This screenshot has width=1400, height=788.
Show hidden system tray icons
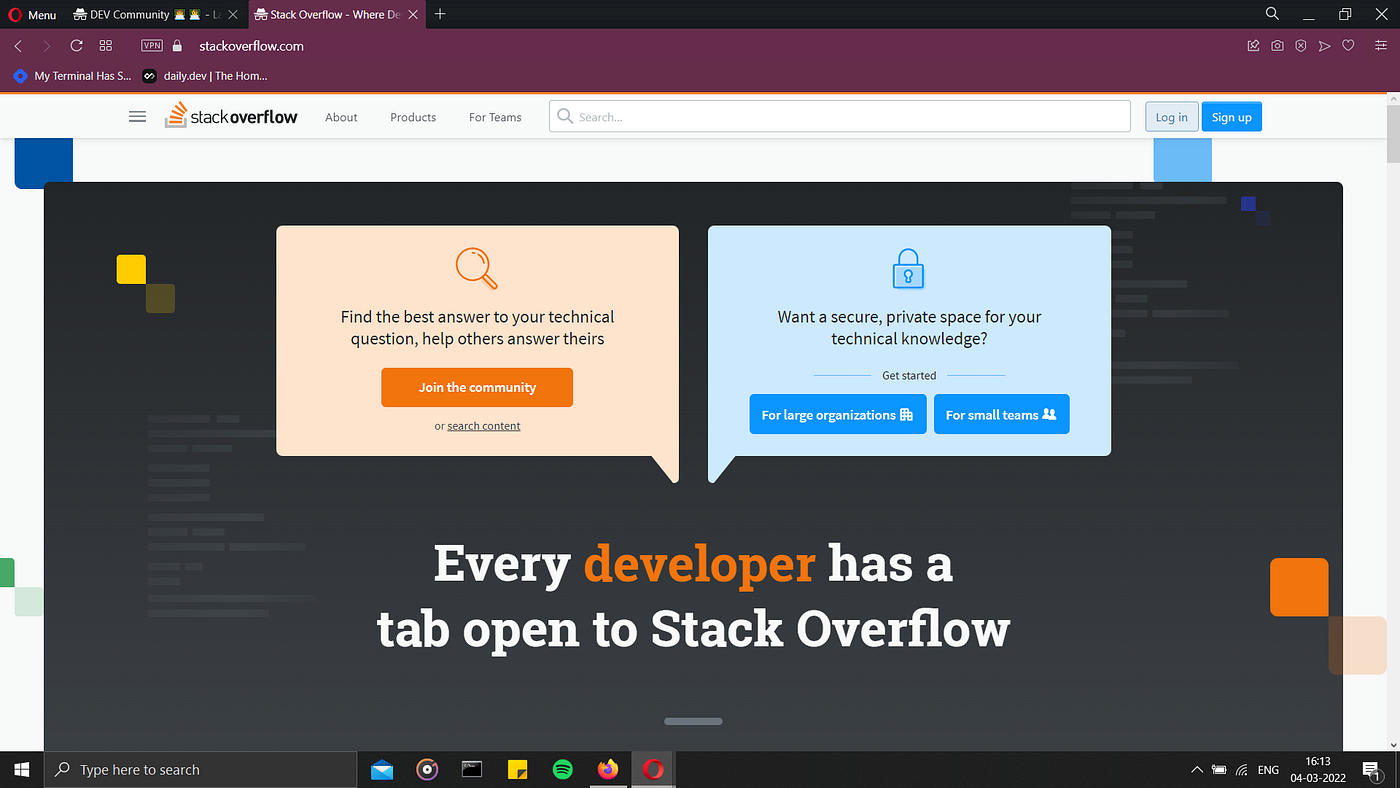[1196, 770]
